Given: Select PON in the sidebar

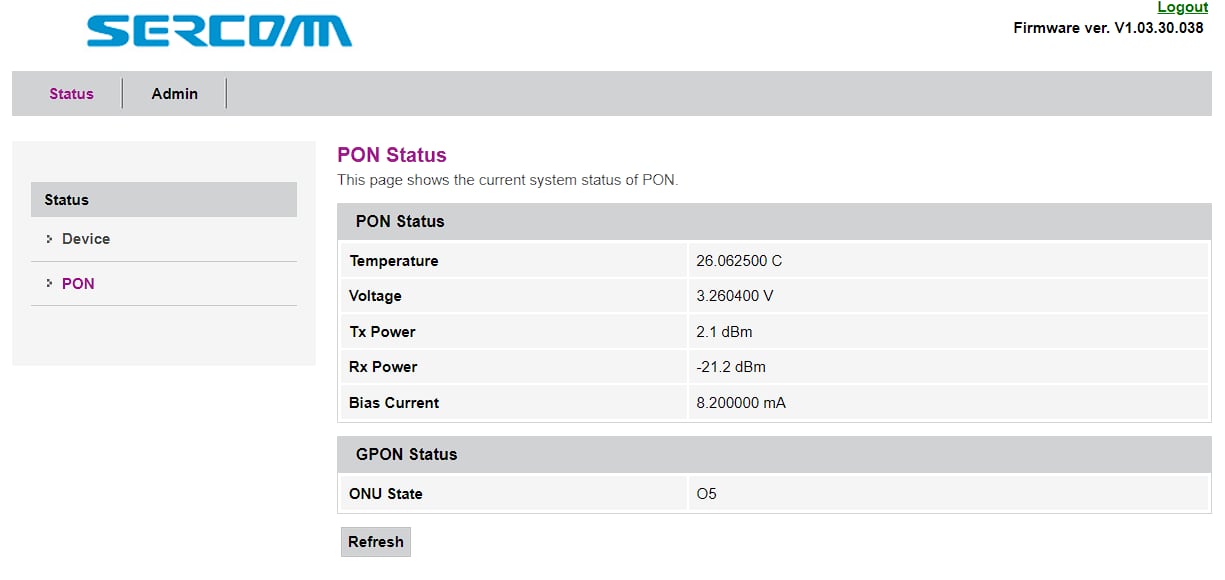Looking at the screenshot, I should click(78, 284).
